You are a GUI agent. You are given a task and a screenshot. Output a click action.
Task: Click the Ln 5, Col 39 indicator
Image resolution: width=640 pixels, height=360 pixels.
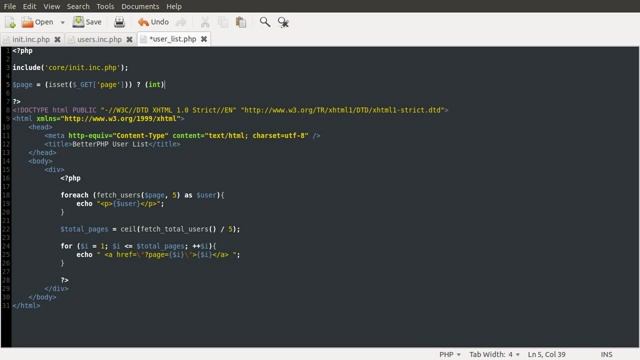547,354
